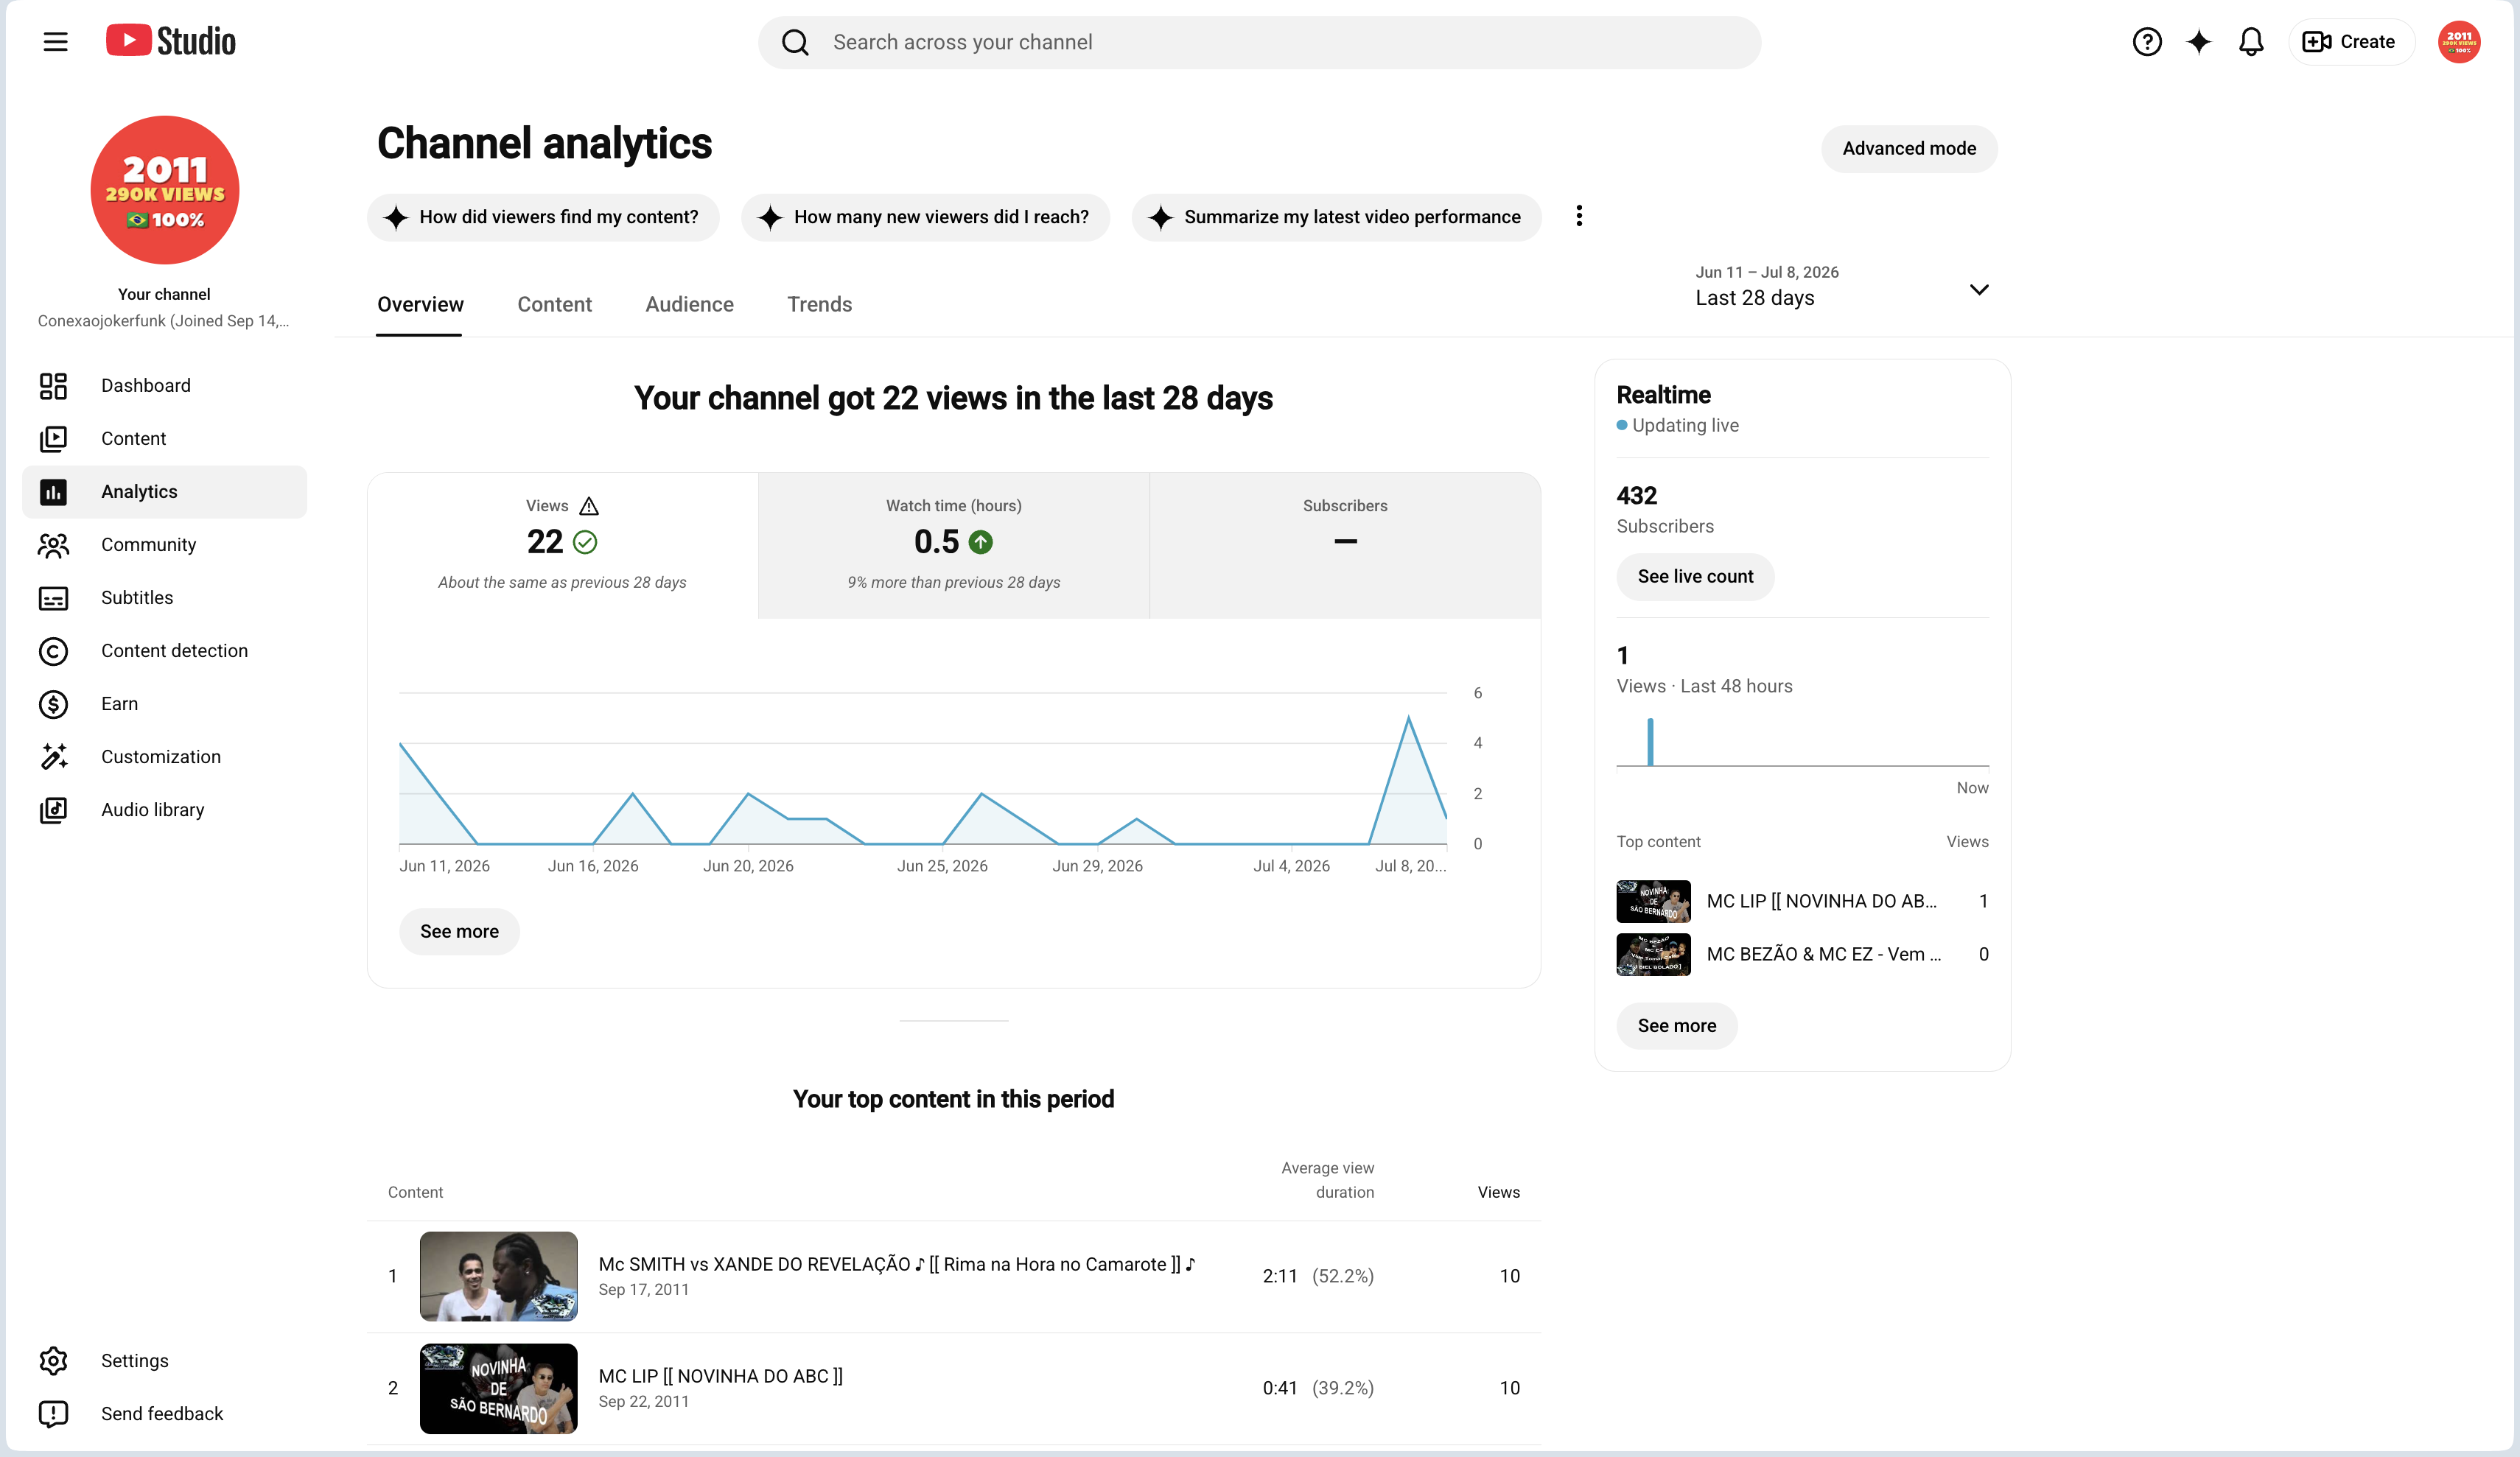Click the Views column header in top content
Viewport: 2520px width, 1457px height.
1498,1192
